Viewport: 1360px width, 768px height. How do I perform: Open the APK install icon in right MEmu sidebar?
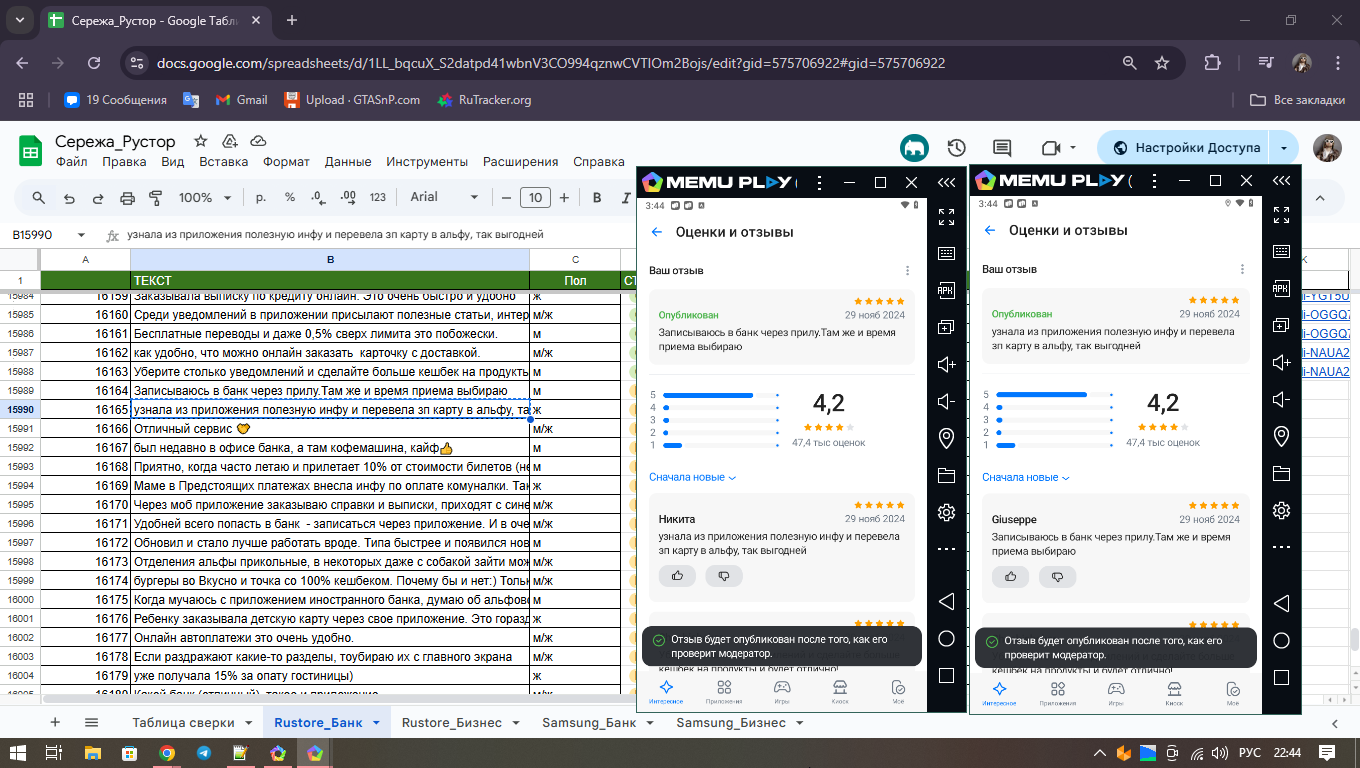coord(1281,289)
